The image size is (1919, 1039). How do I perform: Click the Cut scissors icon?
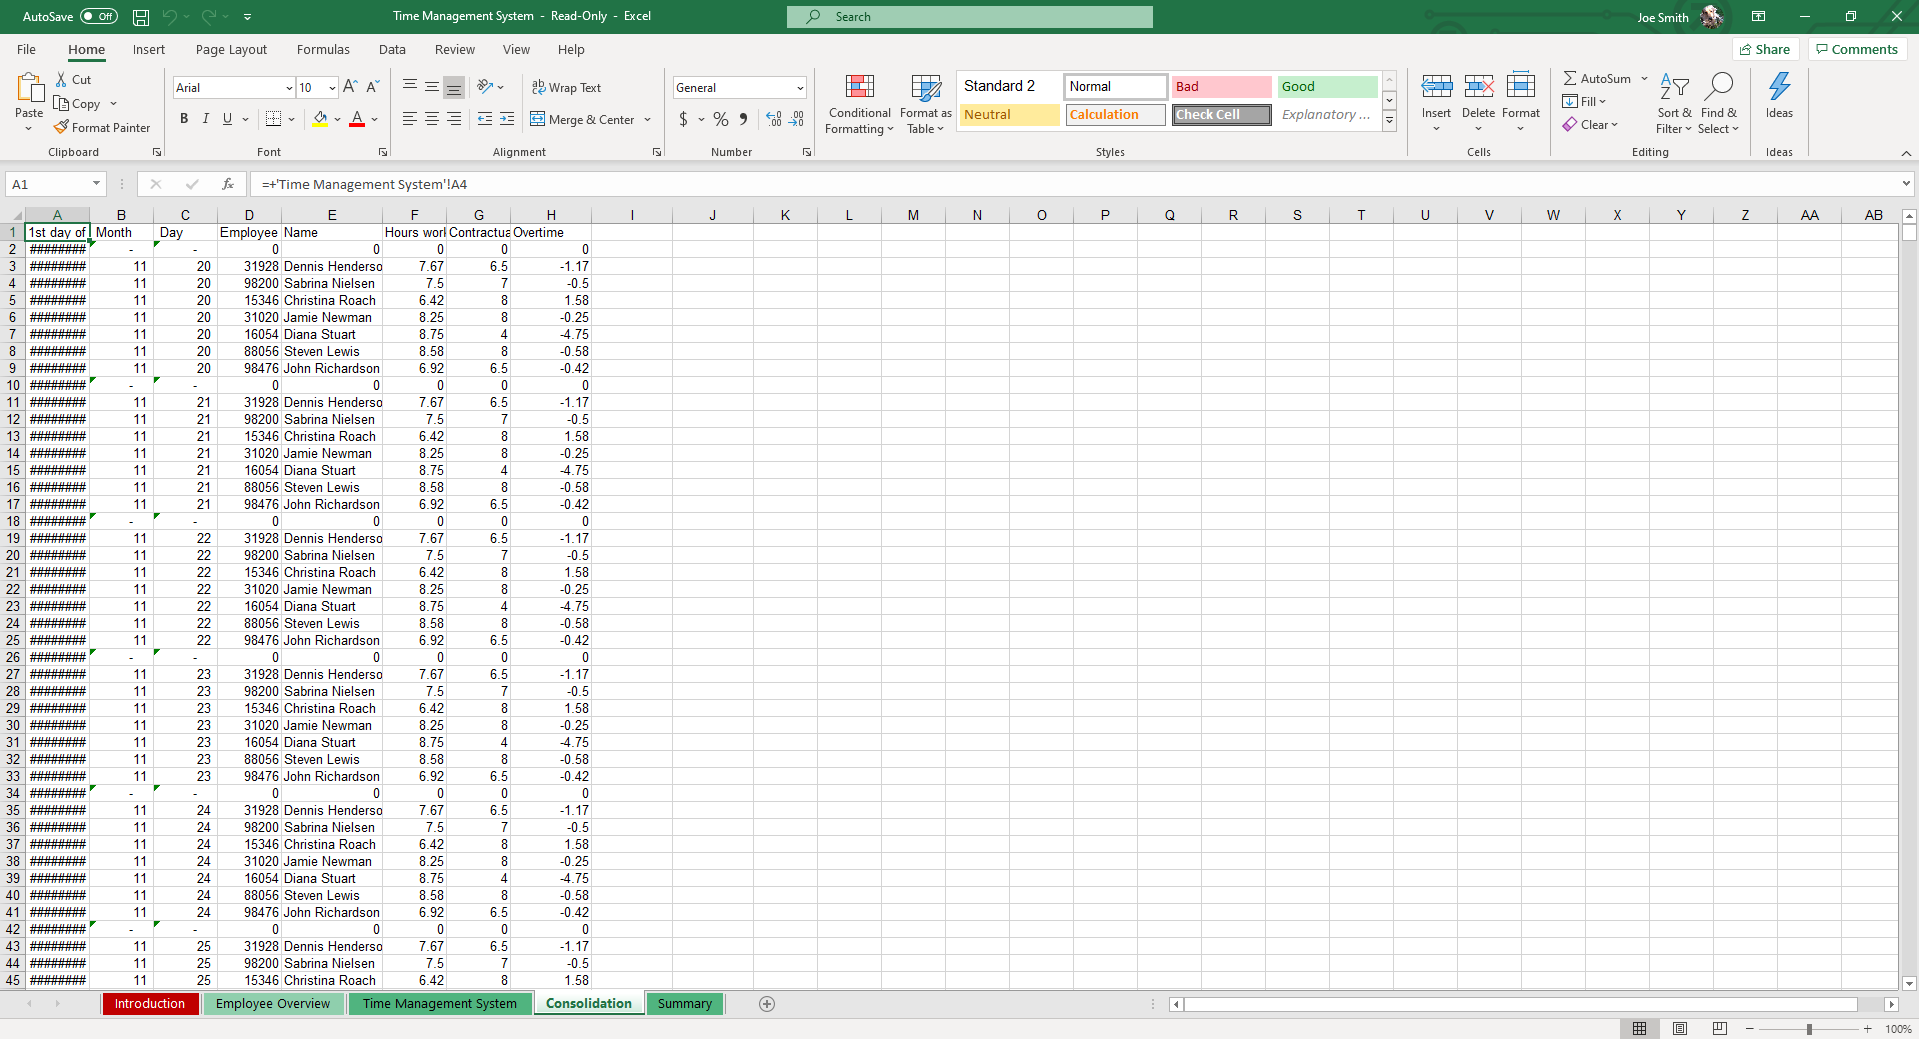coord(61,80)
